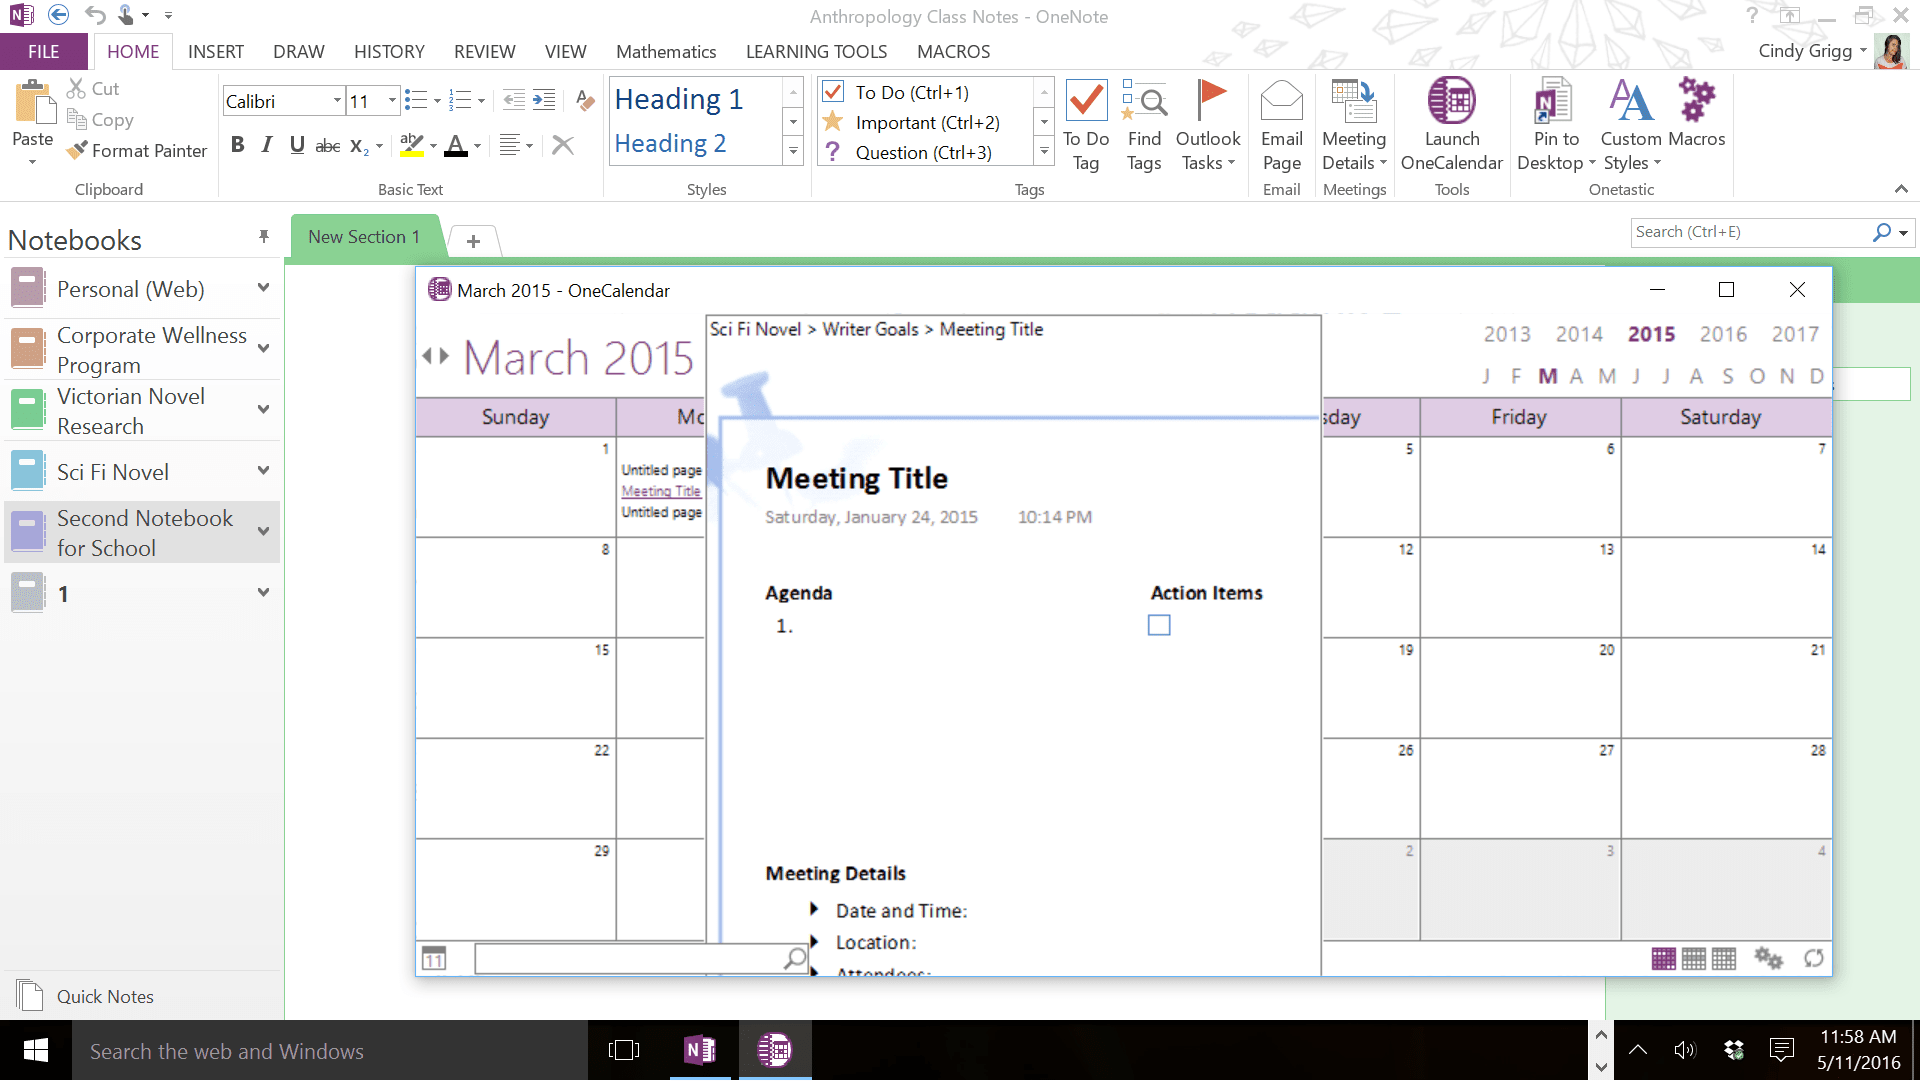Select year 2016 in OneCalendar
This screenshot has height=1082, width=1920.
pos(1723,335)
